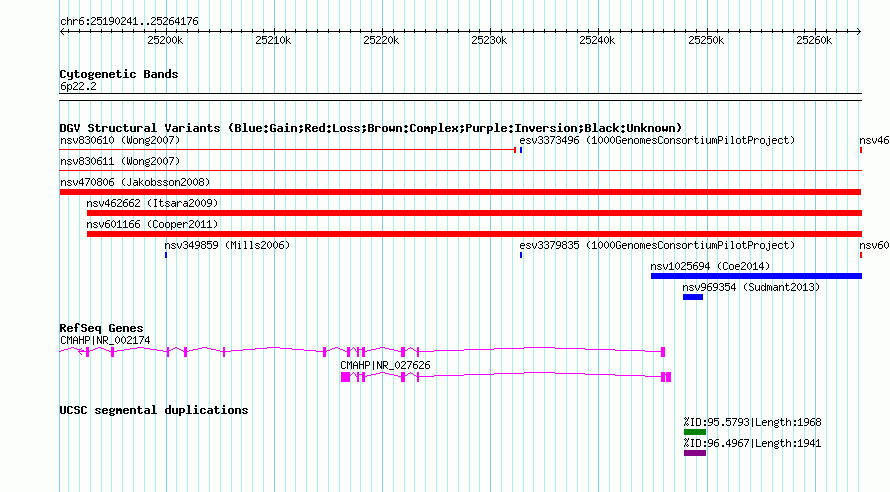The height and width of the screenshot is (492, 890).
Task: Click the nsv601166 (Cooper2011) red variant bar
Action: click(474, 234)
